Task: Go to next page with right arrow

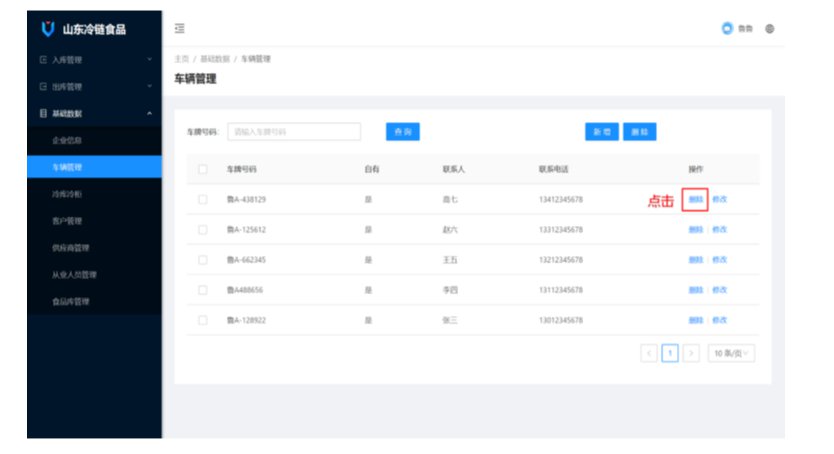Action: tap(690, 353)
